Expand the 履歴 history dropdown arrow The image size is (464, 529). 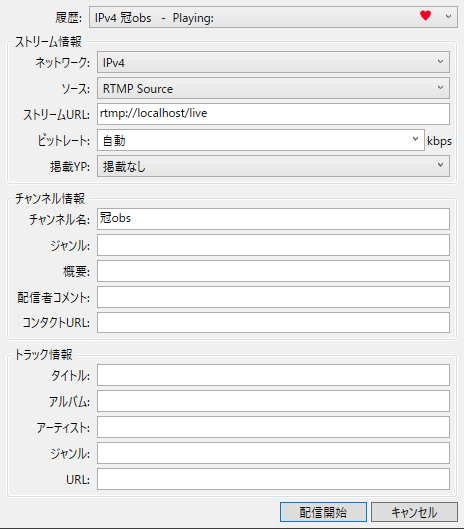coord(448,16)
